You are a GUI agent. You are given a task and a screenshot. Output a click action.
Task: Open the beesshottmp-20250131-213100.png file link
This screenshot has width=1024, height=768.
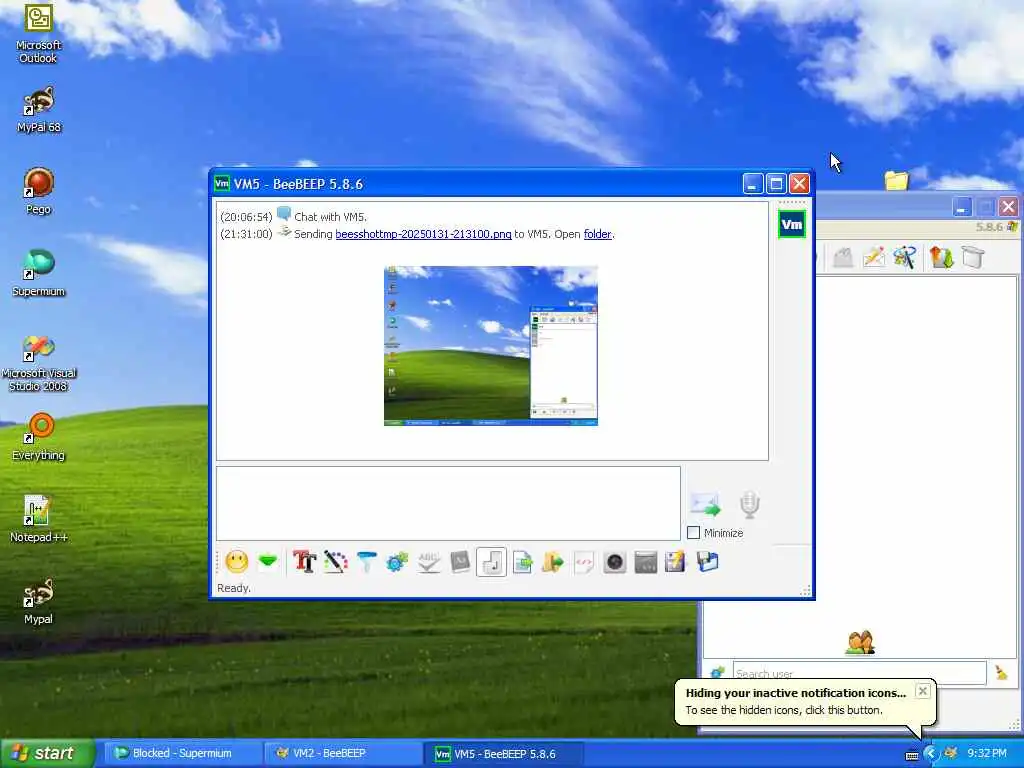pyautogui.click(x=423, y=234)
